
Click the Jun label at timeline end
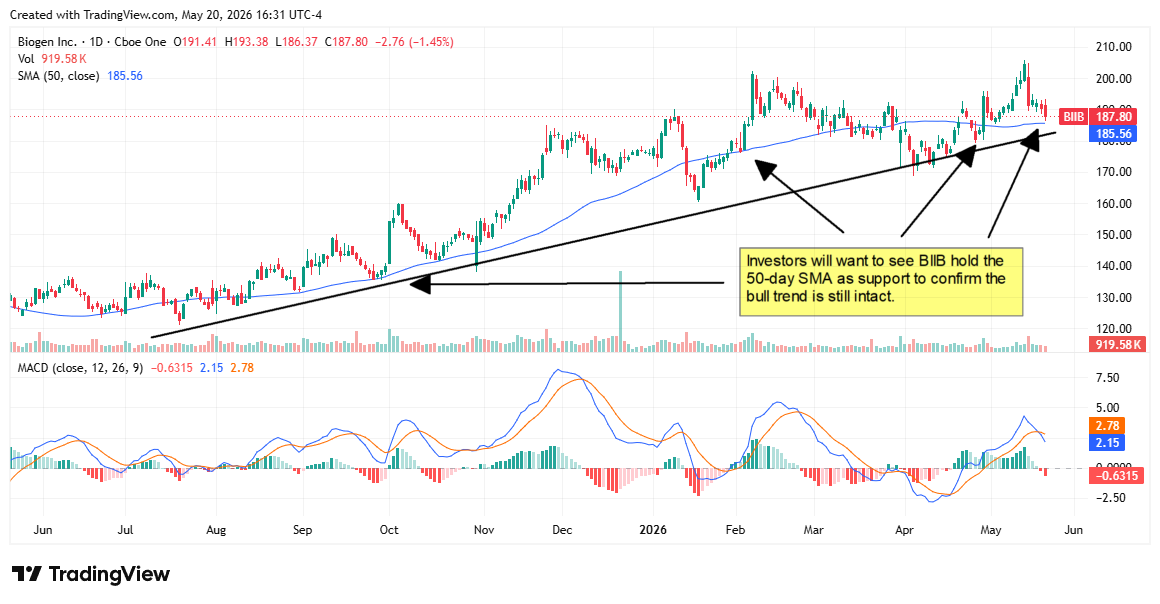coord(1073,530)
